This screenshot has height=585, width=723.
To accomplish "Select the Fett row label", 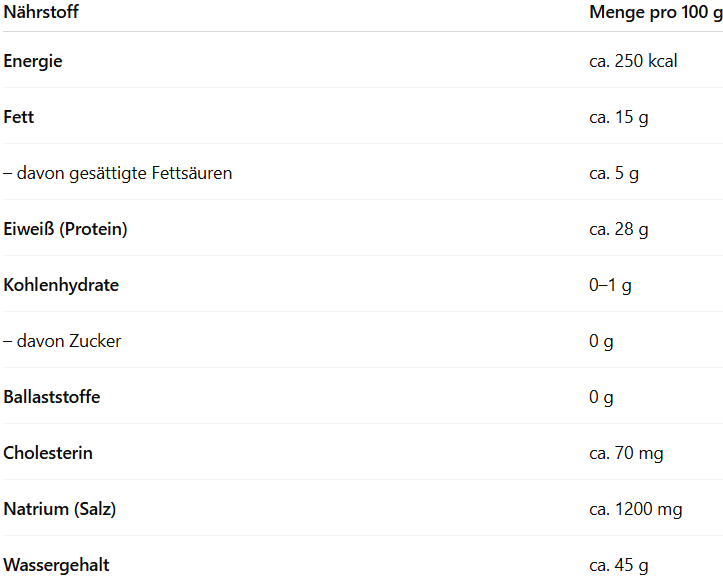I will [x=18, y=117].
